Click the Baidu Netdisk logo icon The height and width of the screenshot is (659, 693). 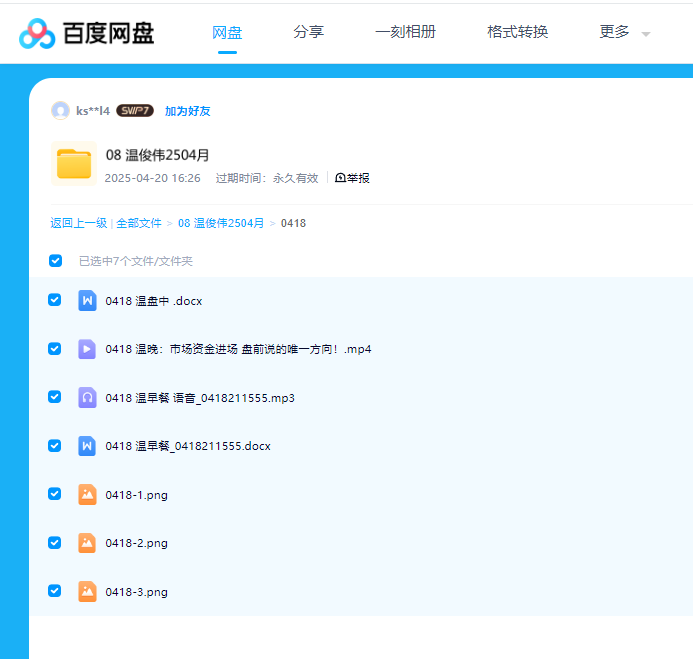pyautogui.click(x=37, y=33)
